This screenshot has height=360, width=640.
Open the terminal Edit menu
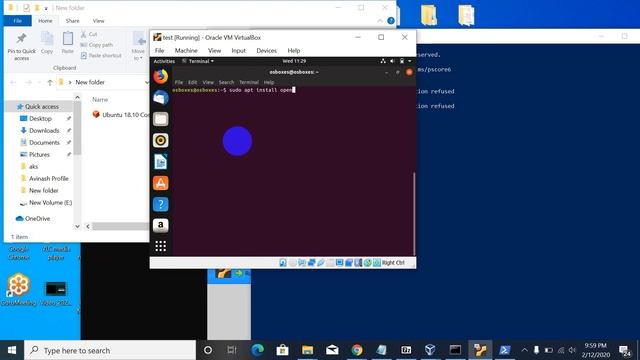[192, 82]
